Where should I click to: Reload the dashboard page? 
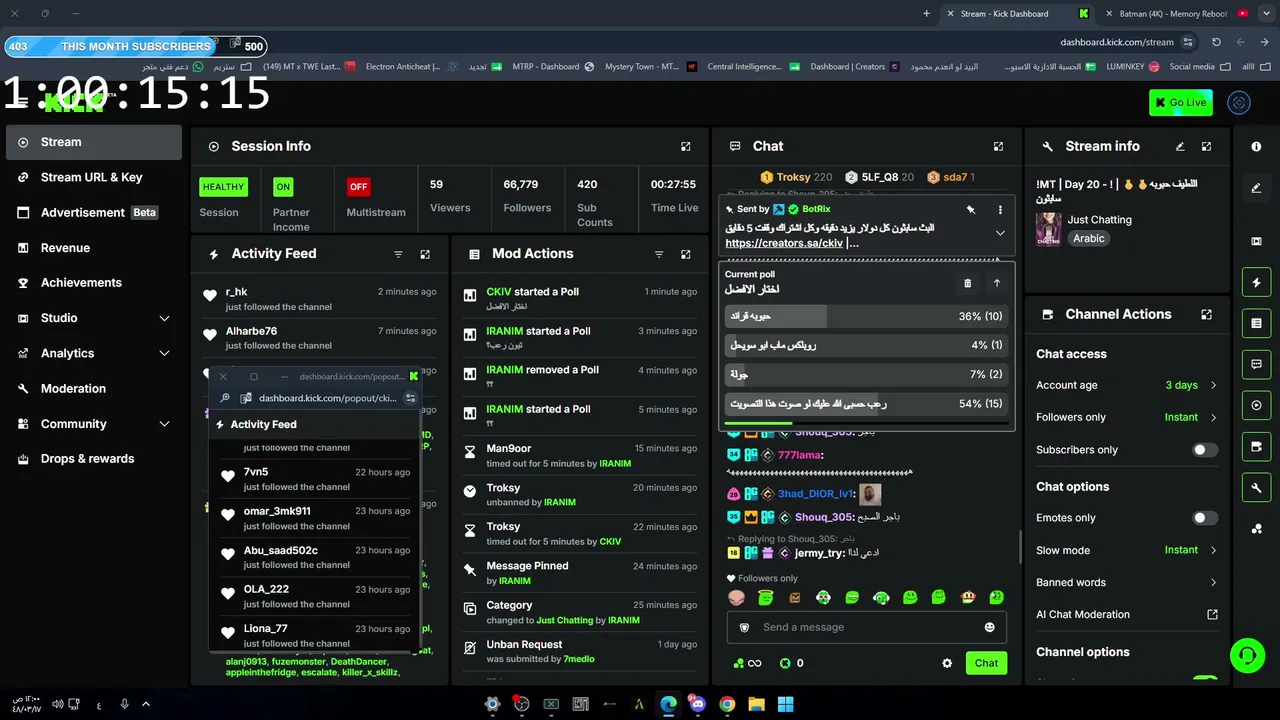[x=1216, y=42]
